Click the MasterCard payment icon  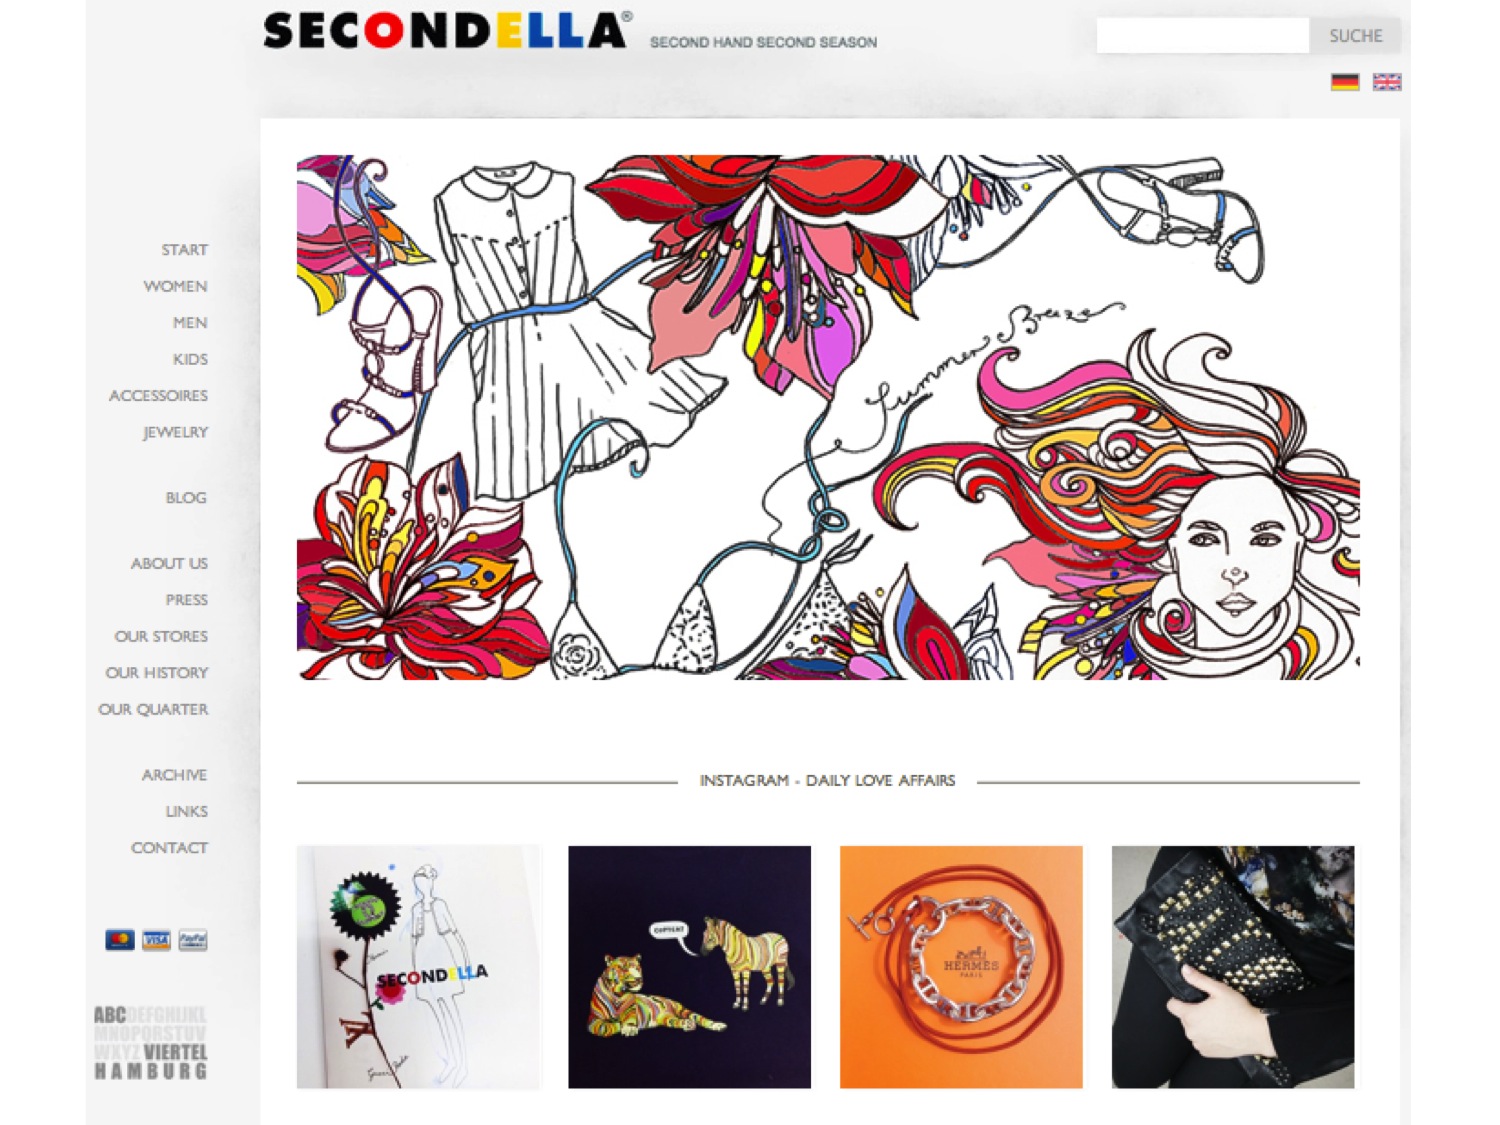[120, 940]
